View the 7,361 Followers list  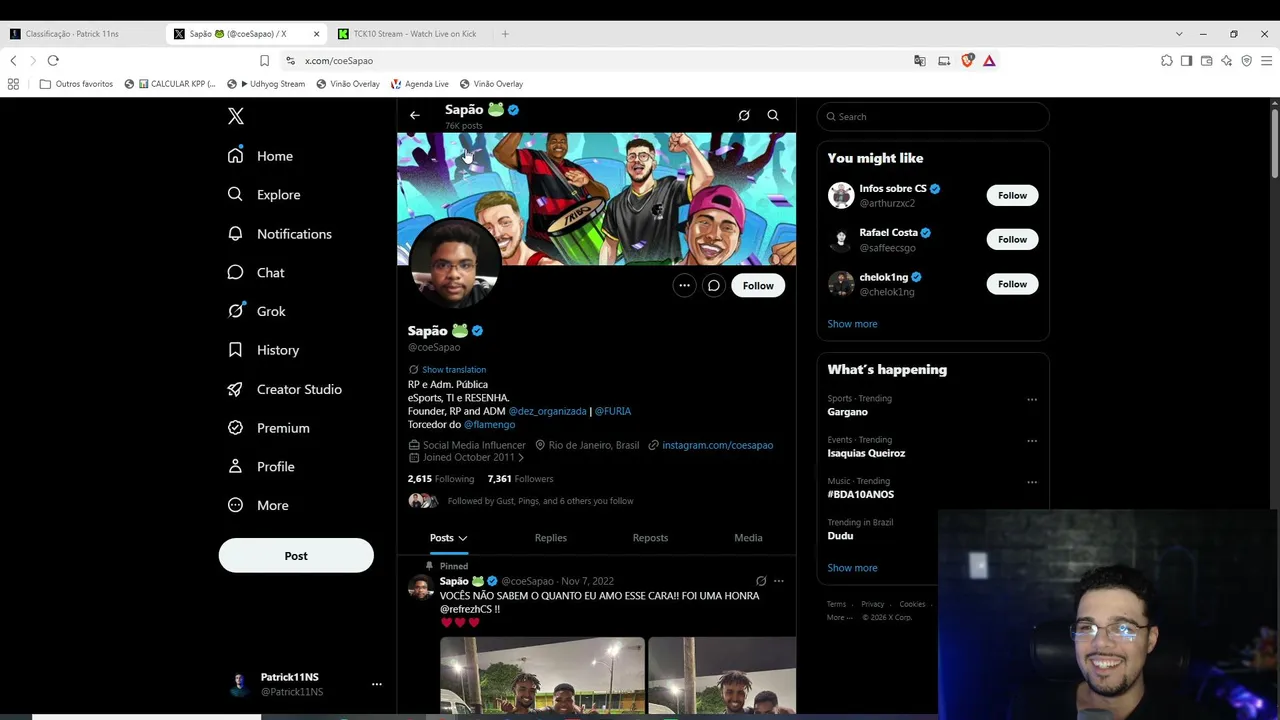tap(520, 479)
